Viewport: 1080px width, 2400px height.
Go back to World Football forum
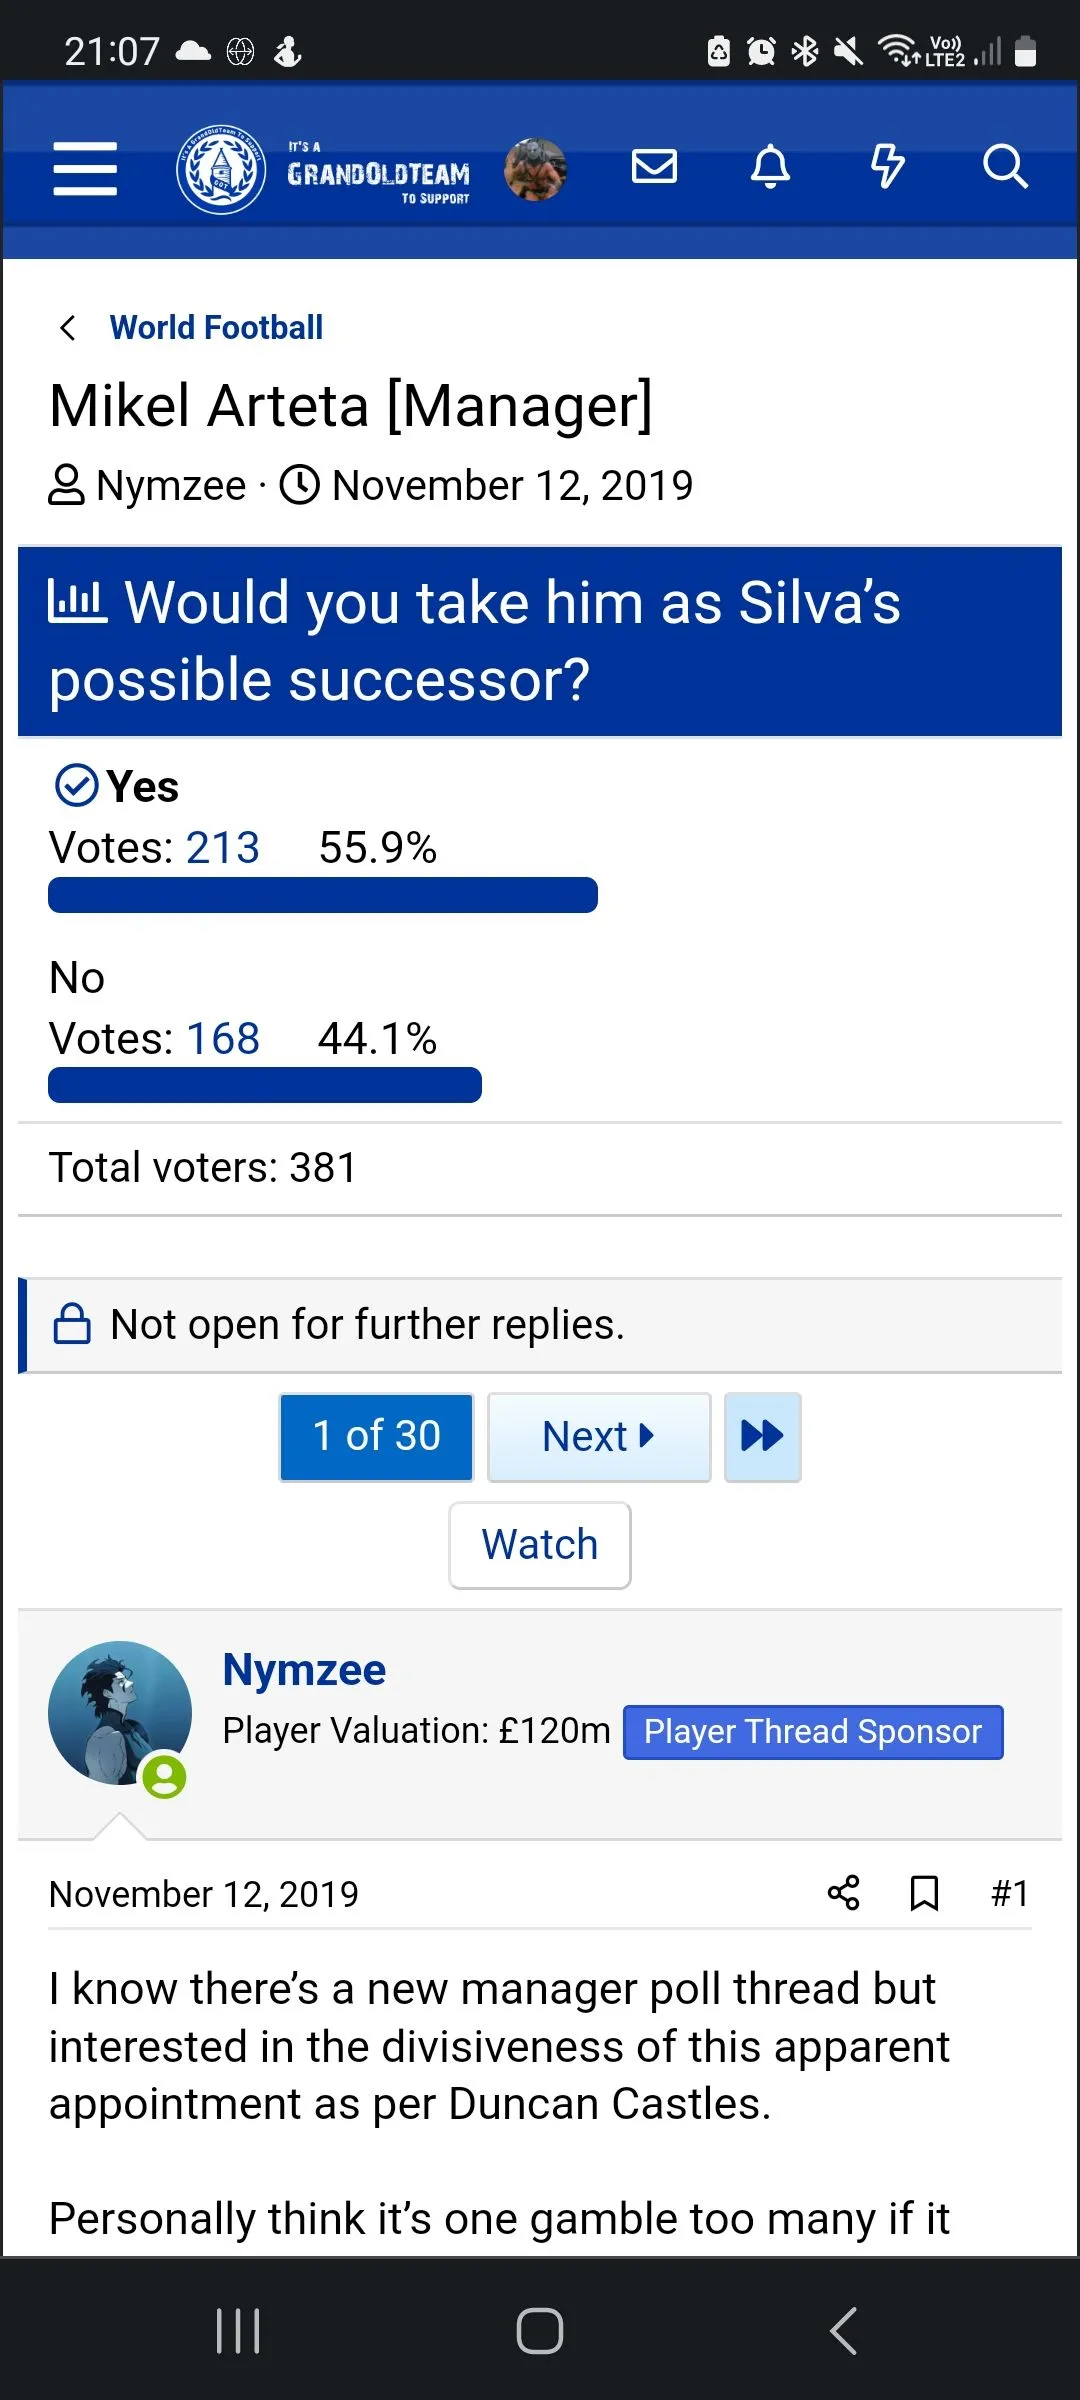point(215,327)
